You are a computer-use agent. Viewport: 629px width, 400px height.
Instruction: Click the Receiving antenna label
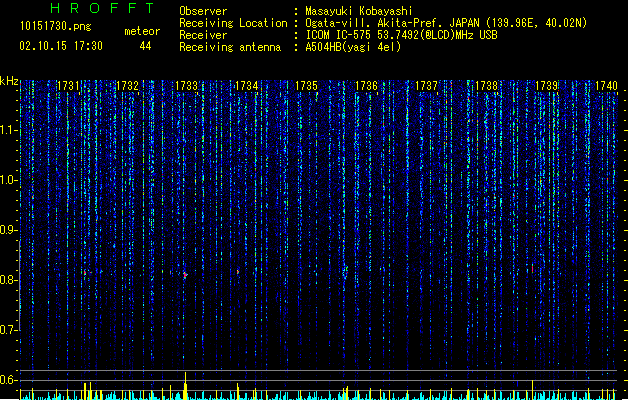pyautogui.click(x=230, y=47)
